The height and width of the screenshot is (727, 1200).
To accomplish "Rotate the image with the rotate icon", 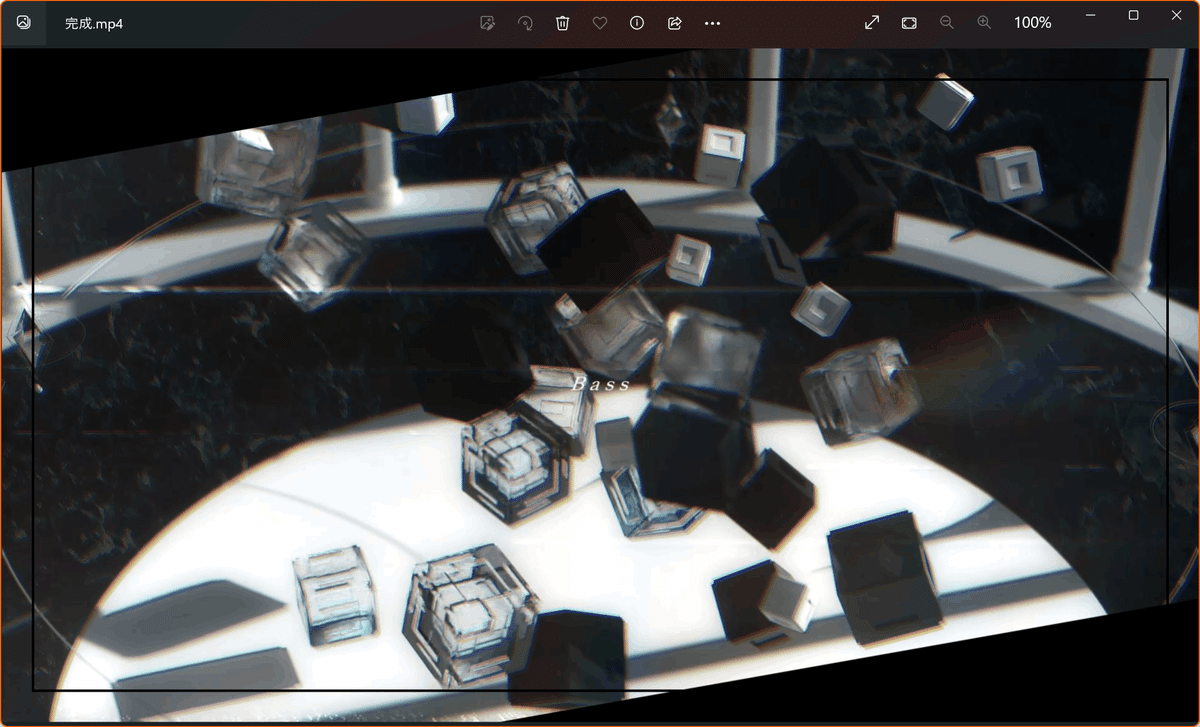I will click(525, 23).
